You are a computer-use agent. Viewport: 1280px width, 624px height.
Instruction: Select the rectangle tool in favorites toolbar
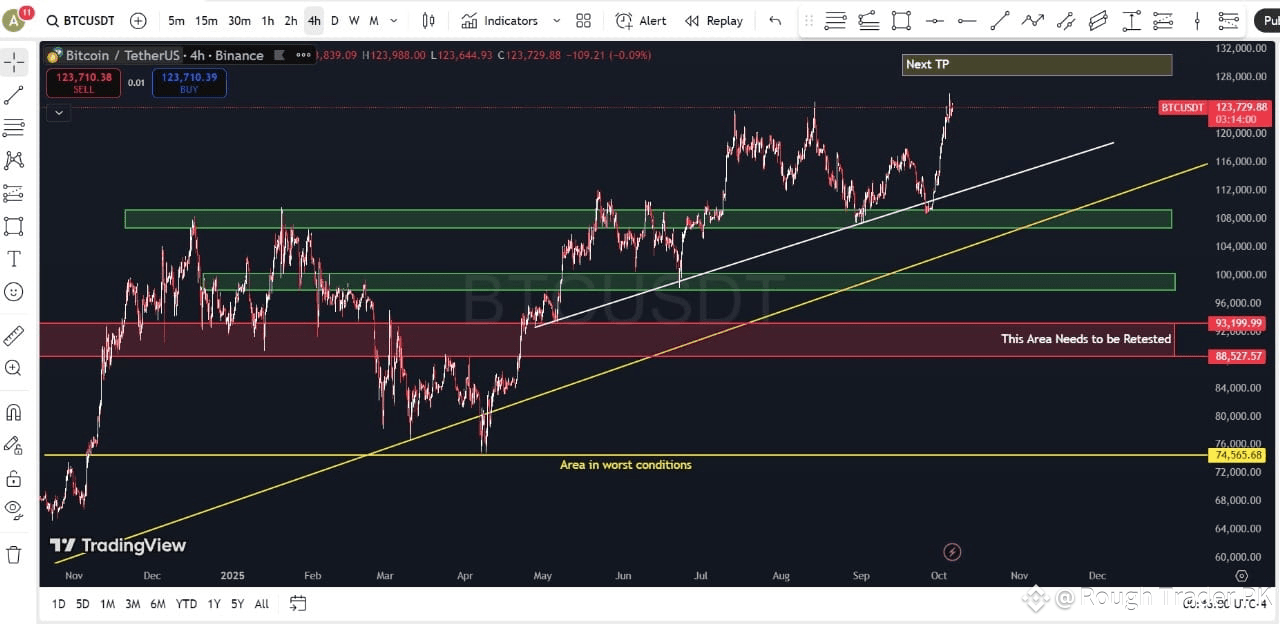901,21
